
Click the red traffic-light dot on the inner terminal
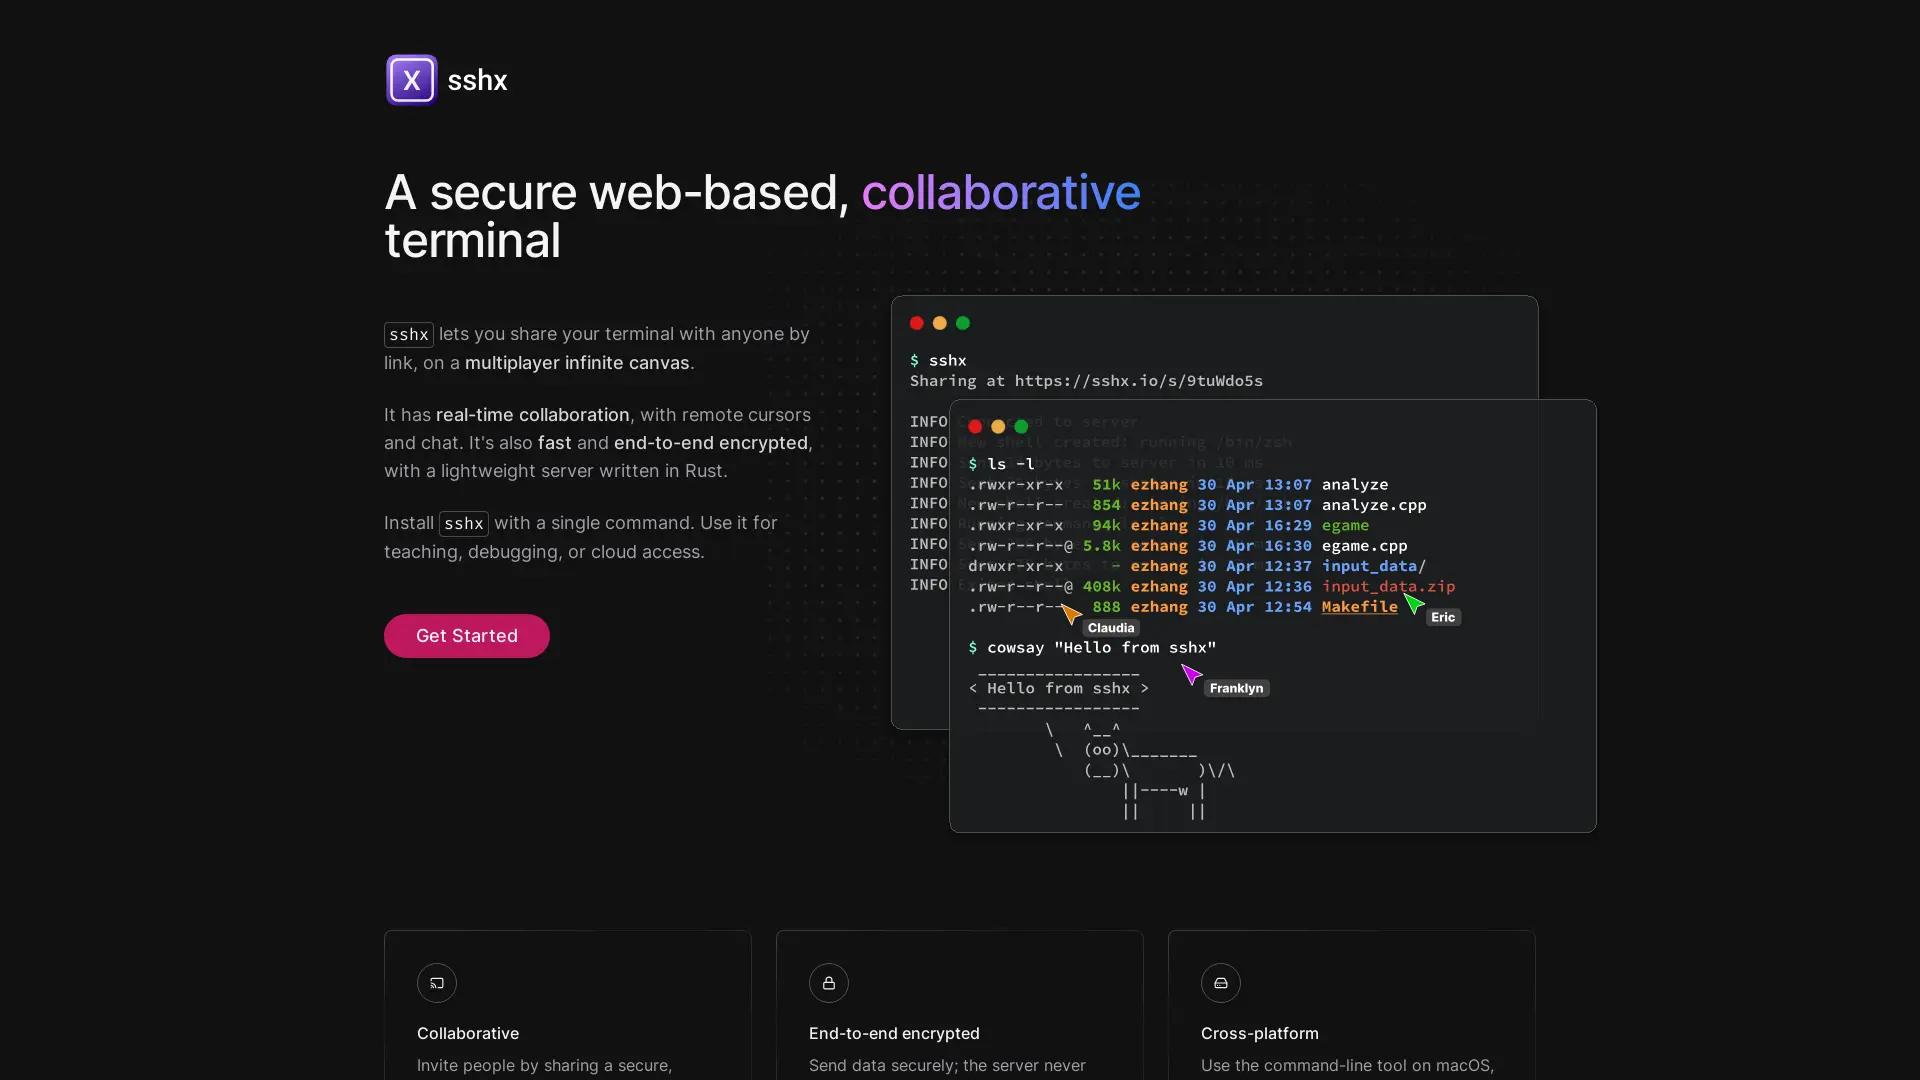pos(976,427)
